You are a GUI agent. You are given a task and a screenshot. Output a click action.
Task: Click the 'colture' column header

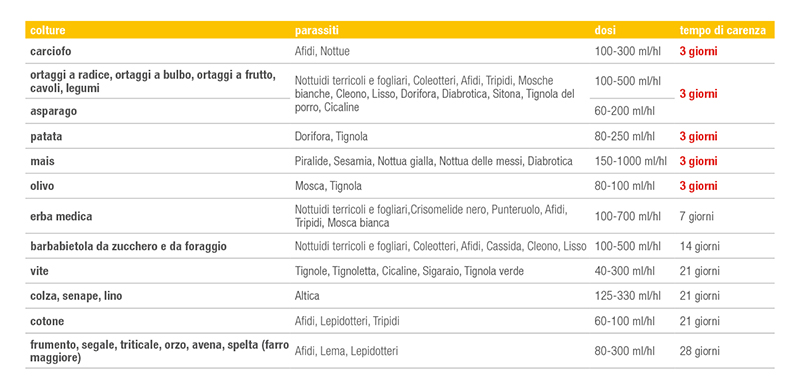(x=48, y=31)
